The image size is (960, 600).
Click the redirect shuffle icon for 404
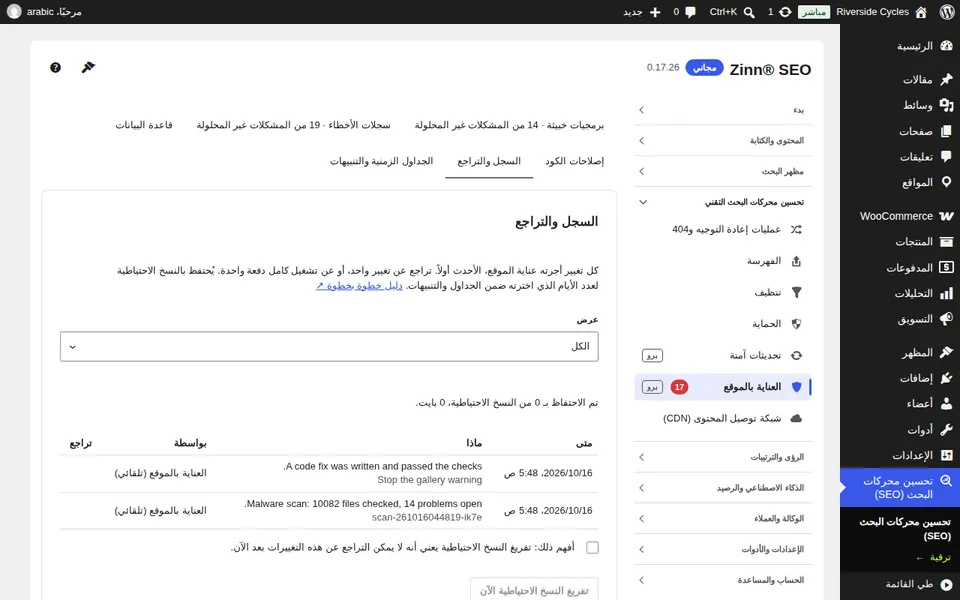tap(796, 230)
